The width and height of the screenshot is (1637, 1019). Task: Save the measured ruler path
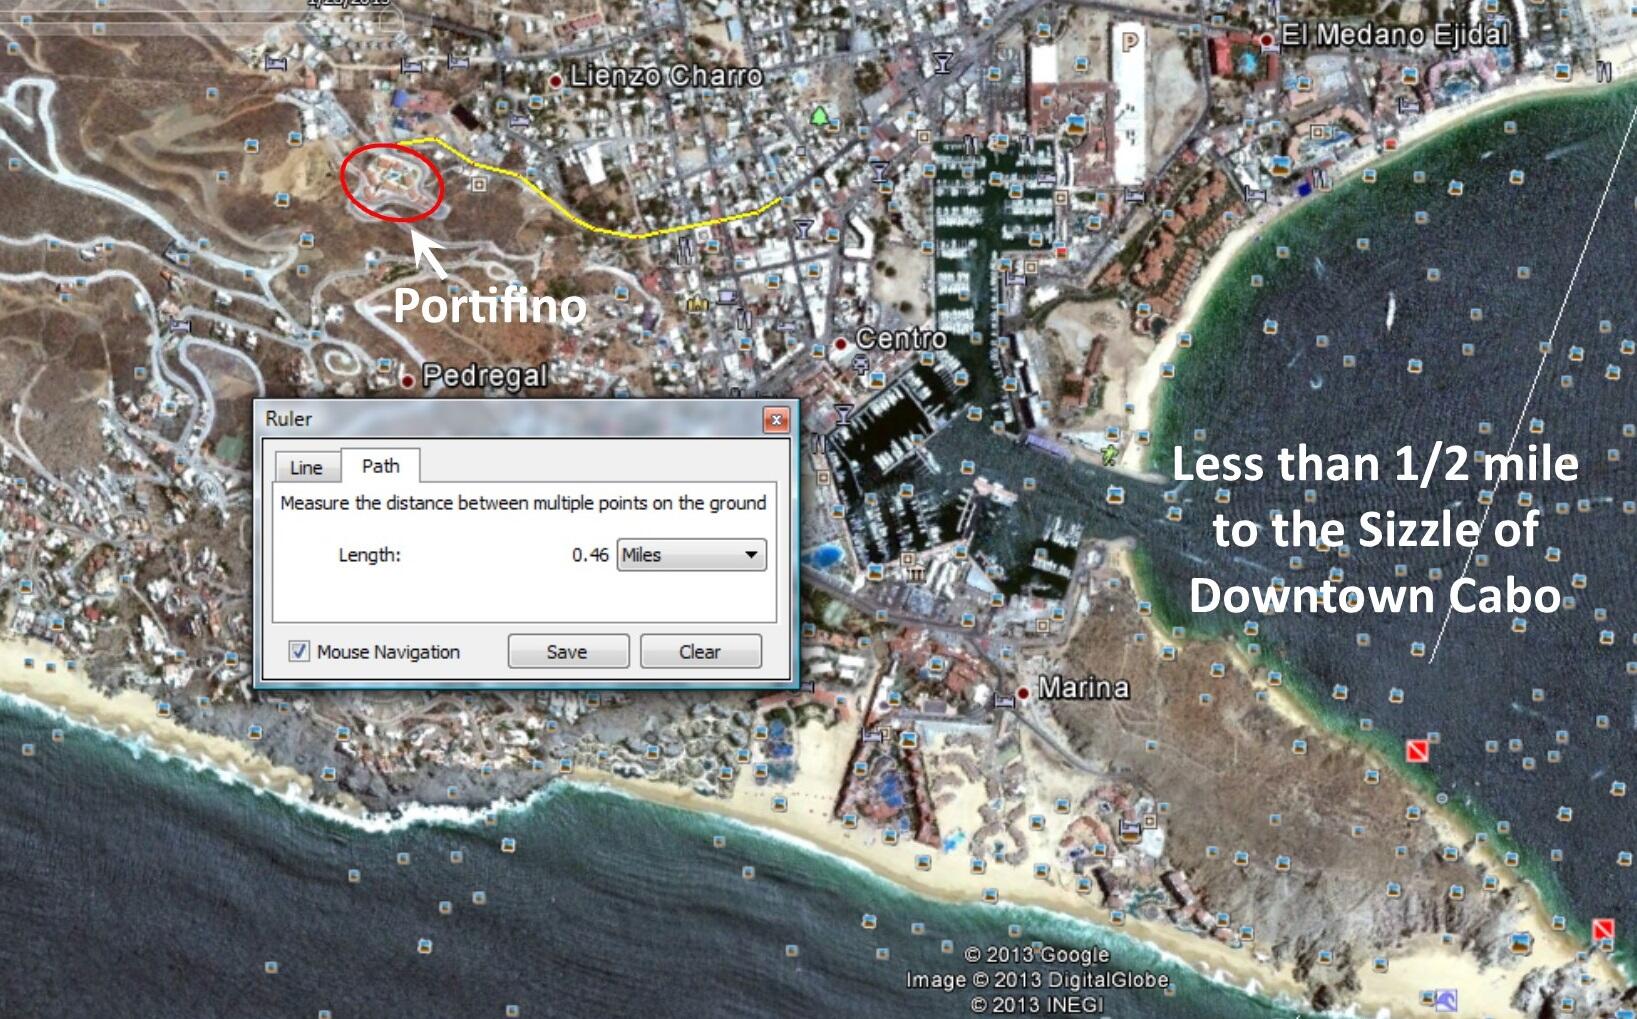tap(567, 652)
